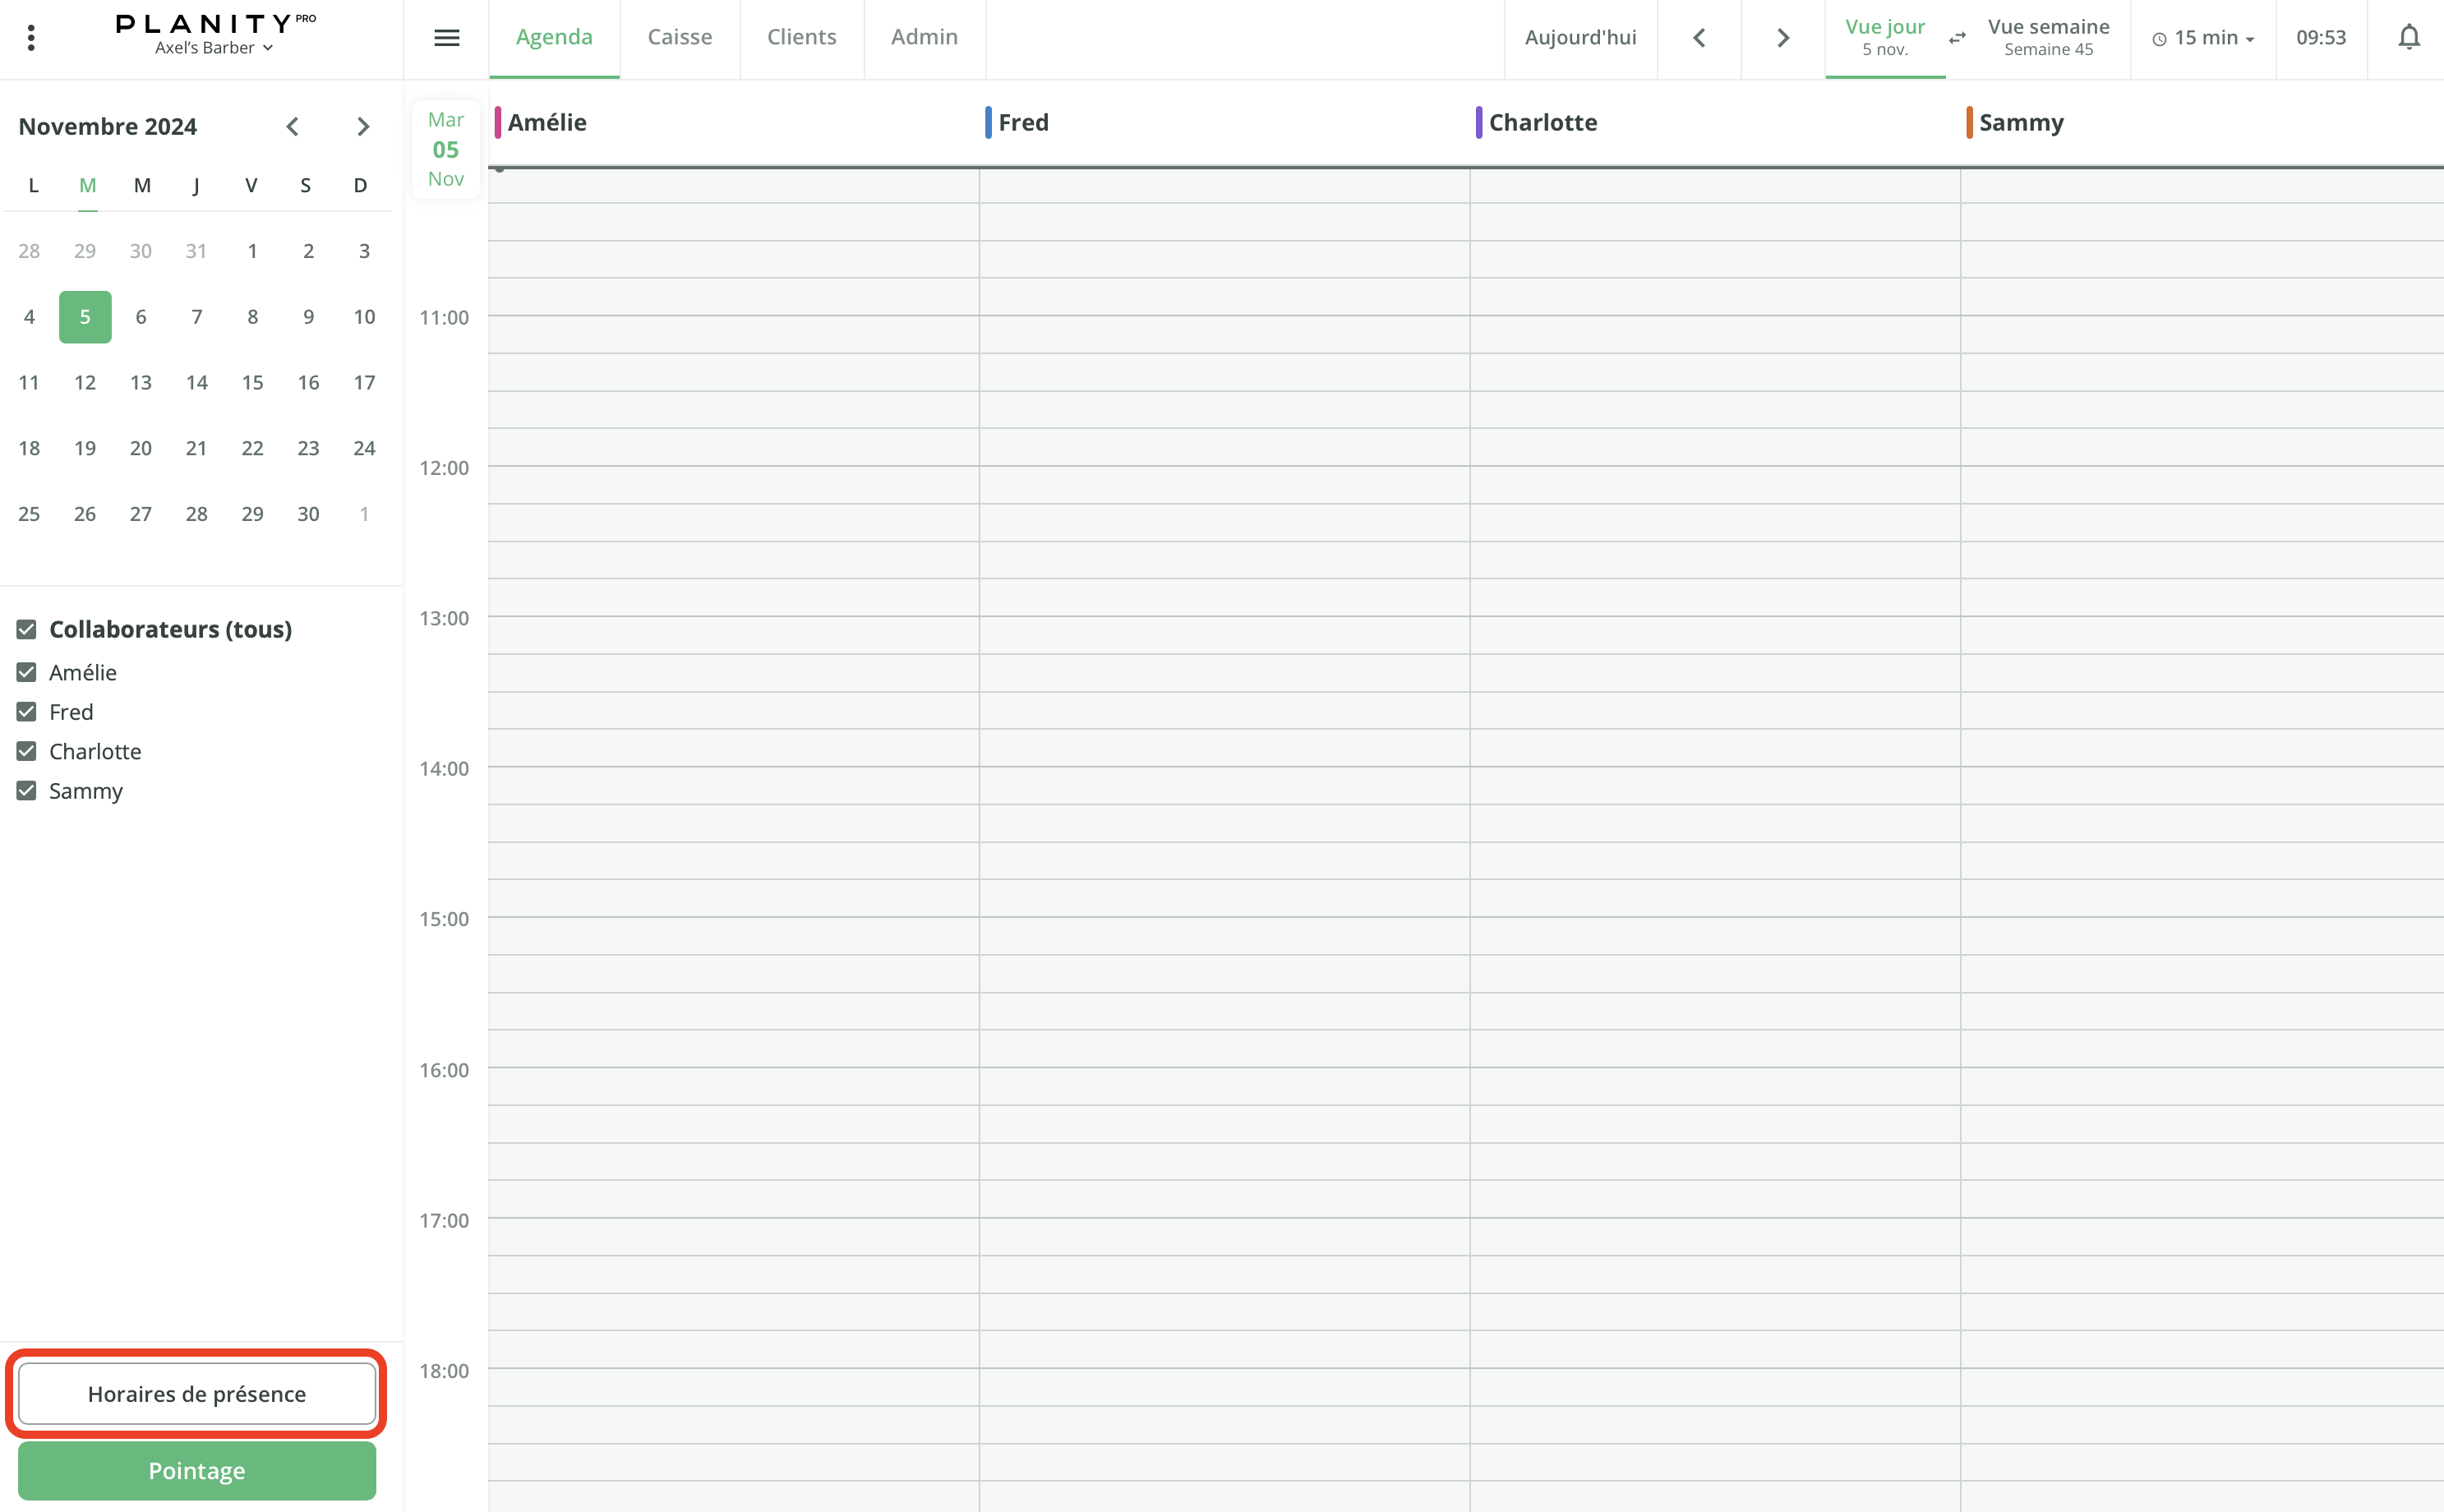Go to the next day with the right arrow
The height and width of the screenshot is (1512, 2444).
tap(1781, 37)
